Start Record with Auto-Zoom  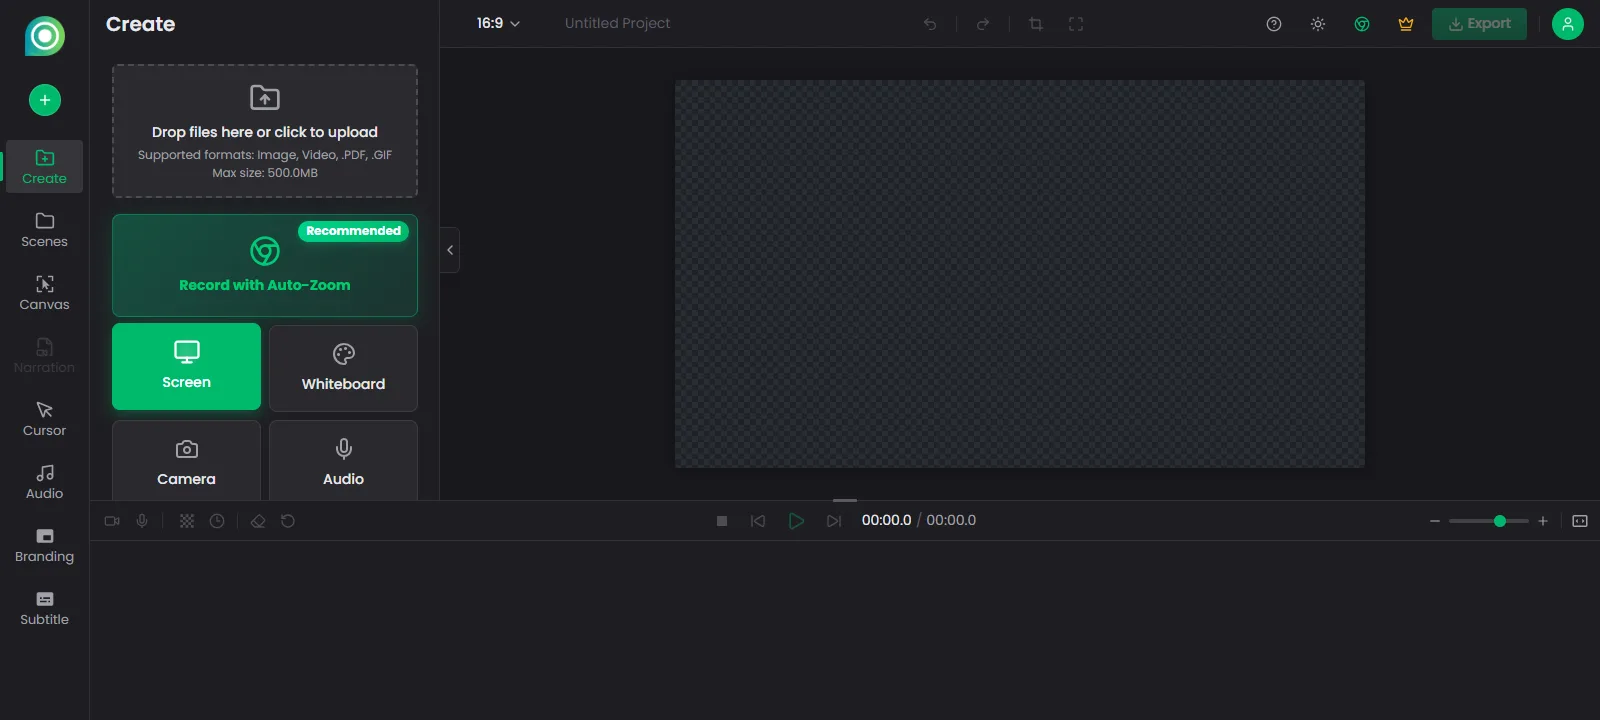click(265, 265)
